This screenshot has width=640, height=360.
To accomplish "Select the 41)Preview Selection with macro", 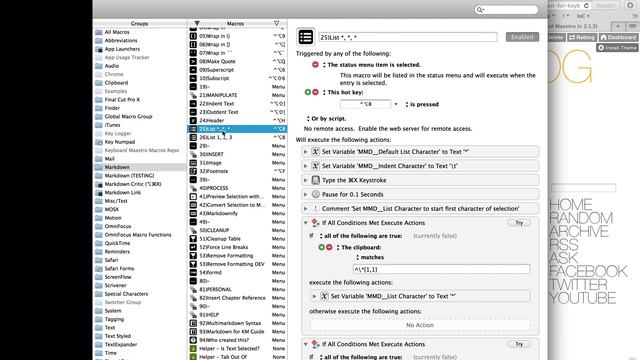I will [x=237, y=197].
